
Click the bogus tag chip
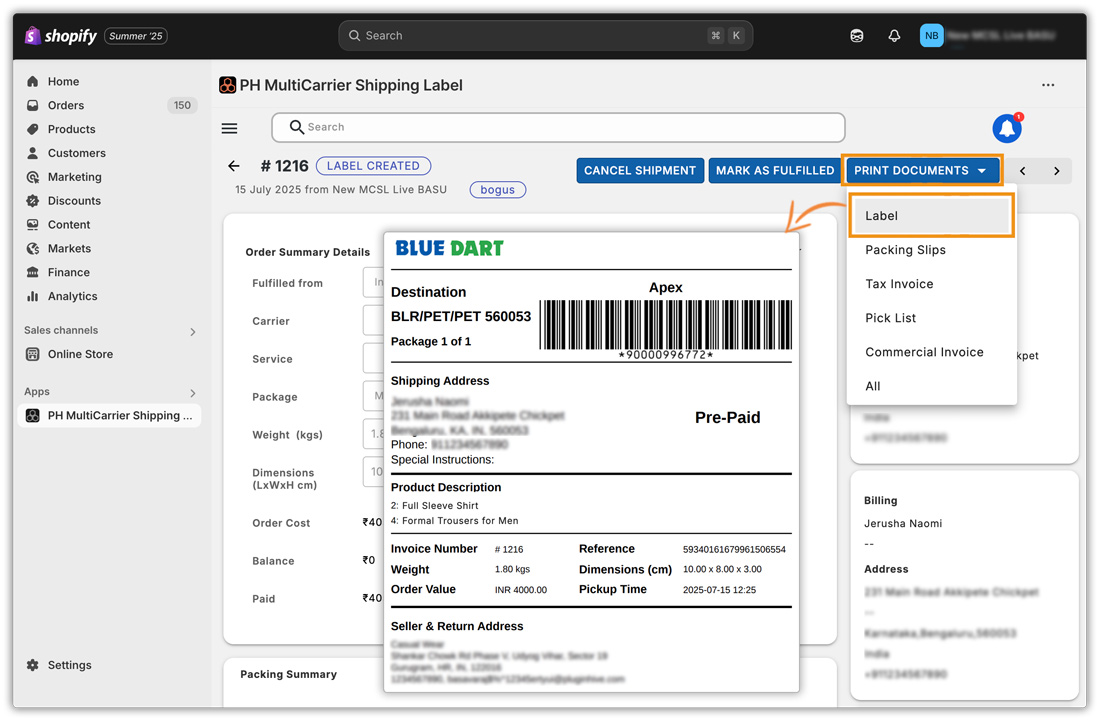pyautogui.click(x=497, y=189)
